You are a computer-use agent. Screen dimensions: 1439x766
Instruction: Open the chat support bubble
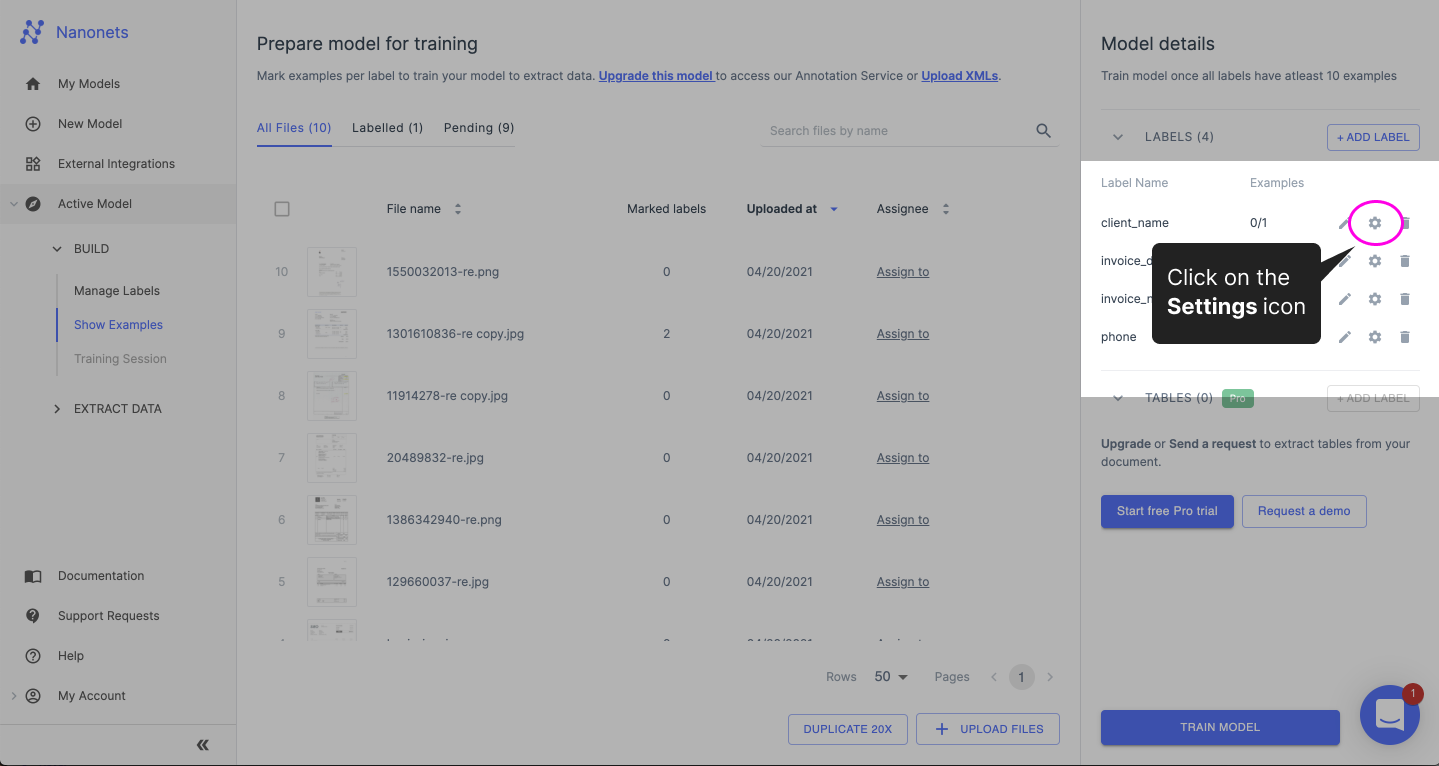point(1390,715)
